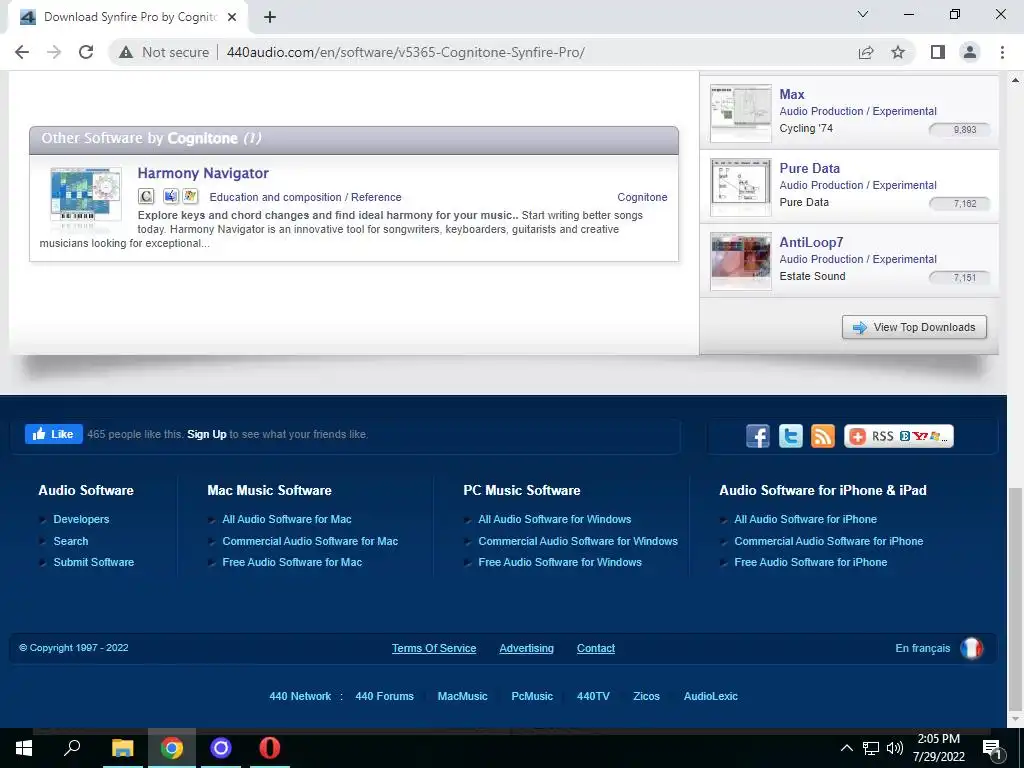Screen dimensions: 1024x768
Task: Click the View Top Downloads button
Action: coord(914,327)
